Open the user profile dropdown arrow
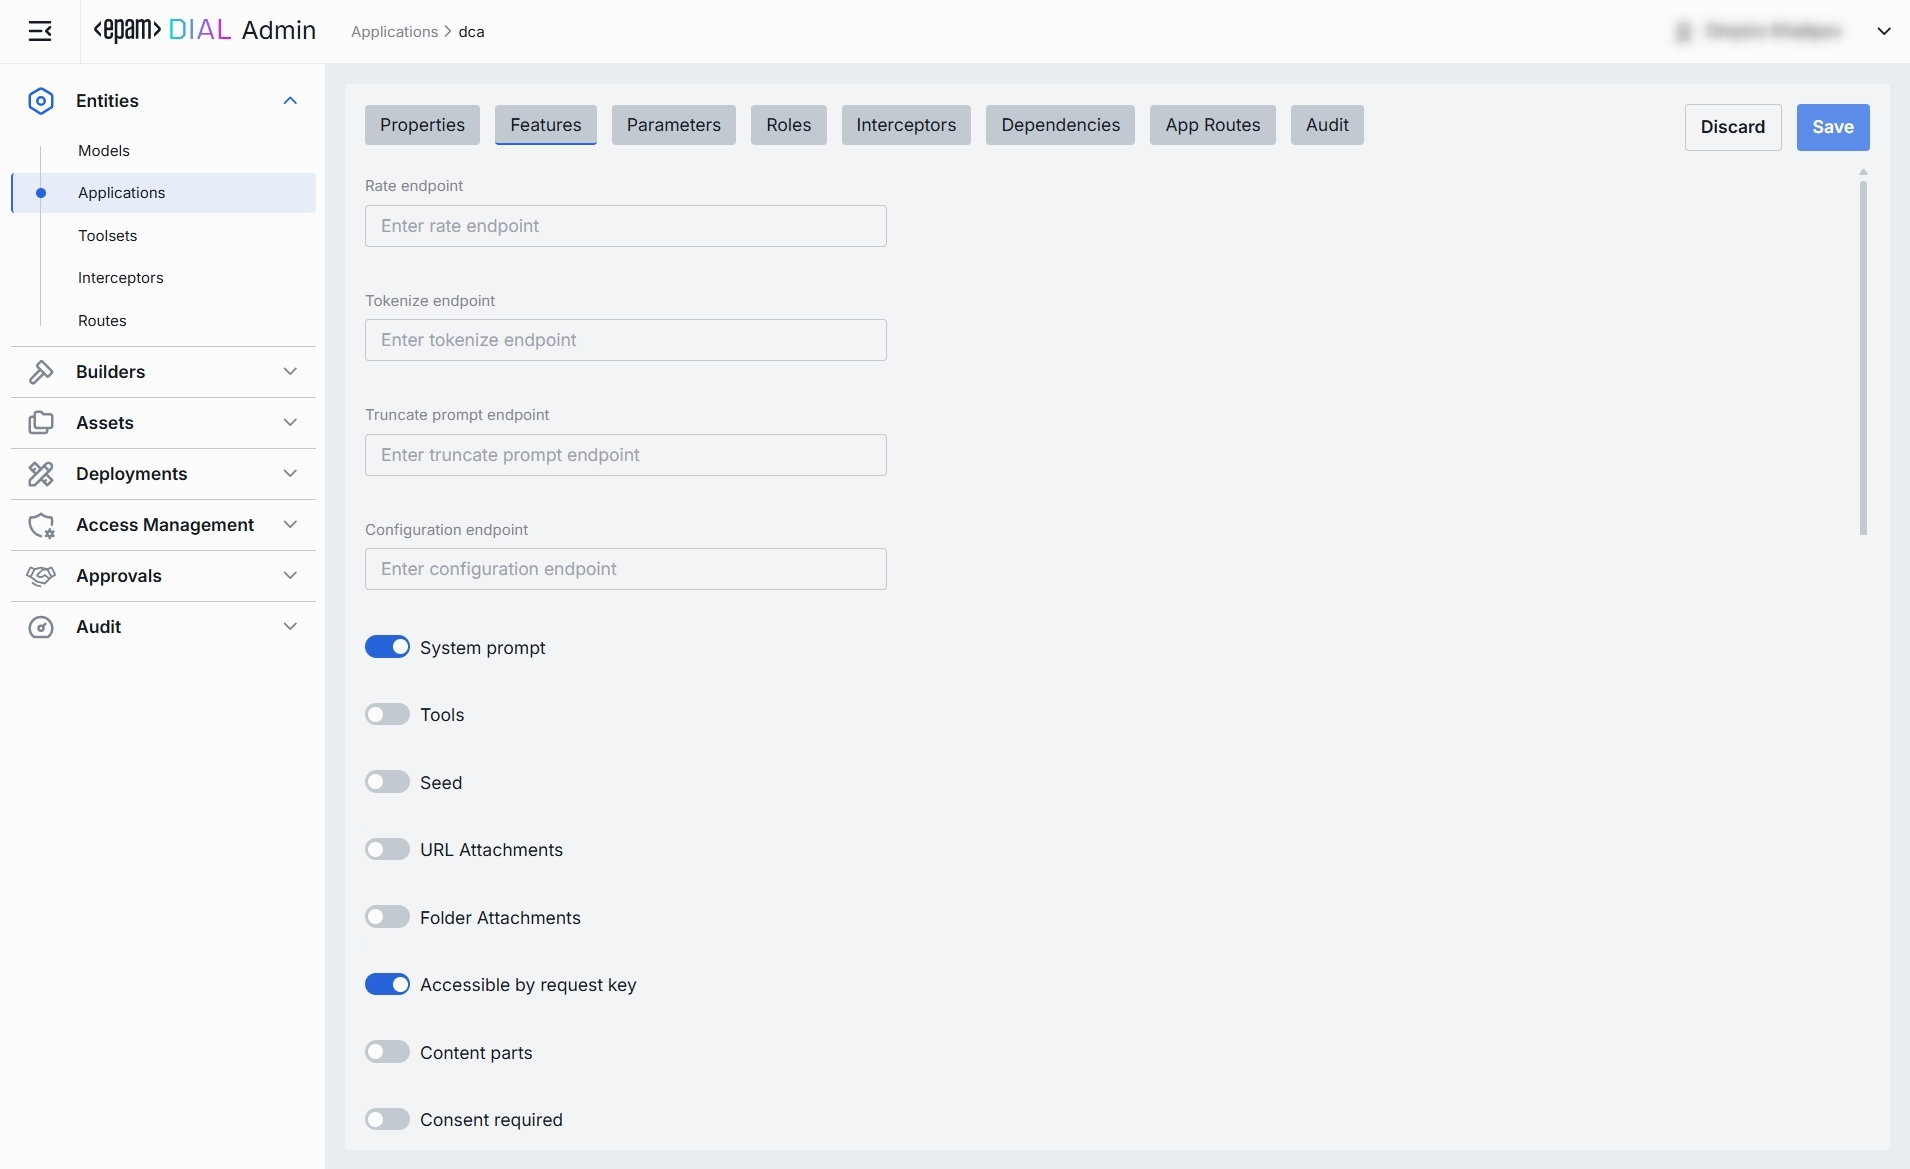This screenshot has height=1169, width=1910. (x=1883, y=31)
